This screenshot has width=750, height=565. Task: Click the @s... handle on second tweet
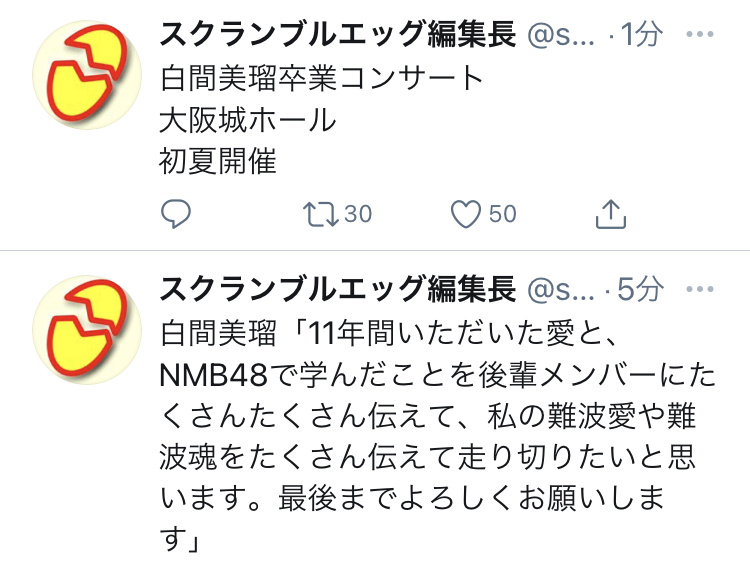pos(561,290)
